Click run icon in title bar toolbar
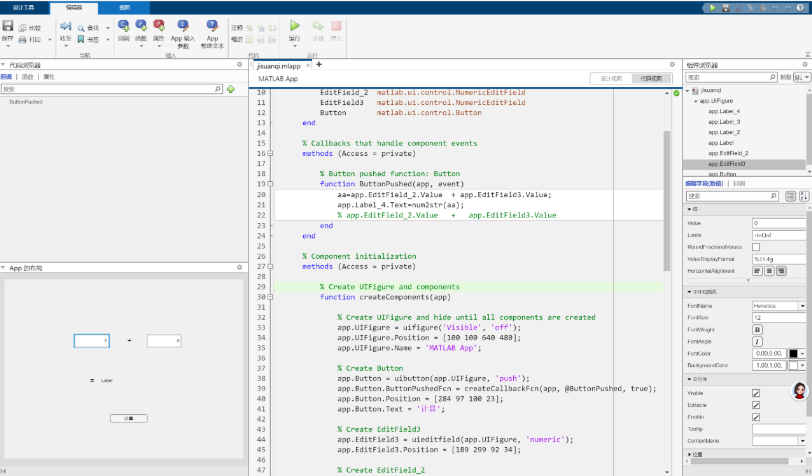Screen dimensions: 812x476 coord(713,7)
